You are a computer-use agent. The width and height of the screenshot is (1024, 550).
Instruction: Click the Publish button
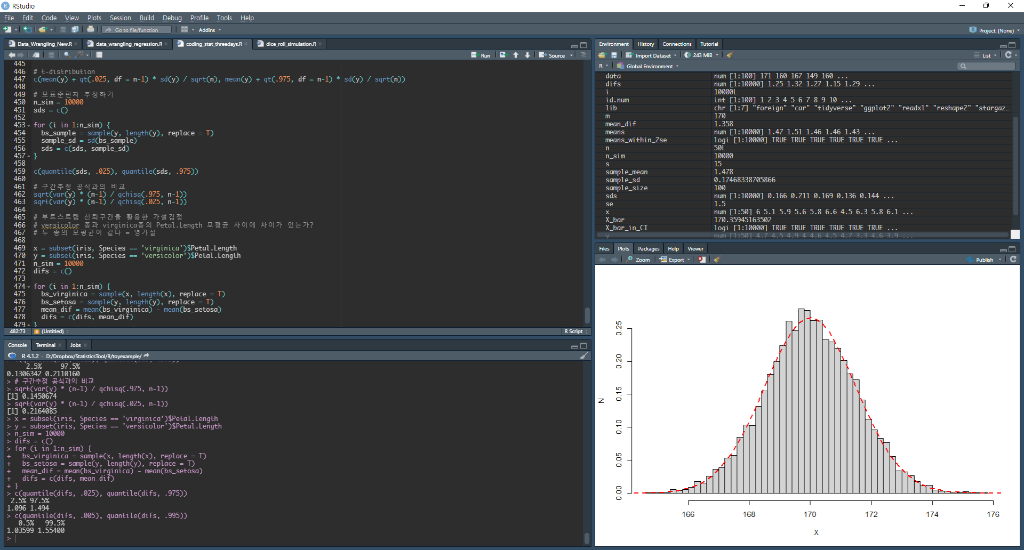(x=980, y=259)
